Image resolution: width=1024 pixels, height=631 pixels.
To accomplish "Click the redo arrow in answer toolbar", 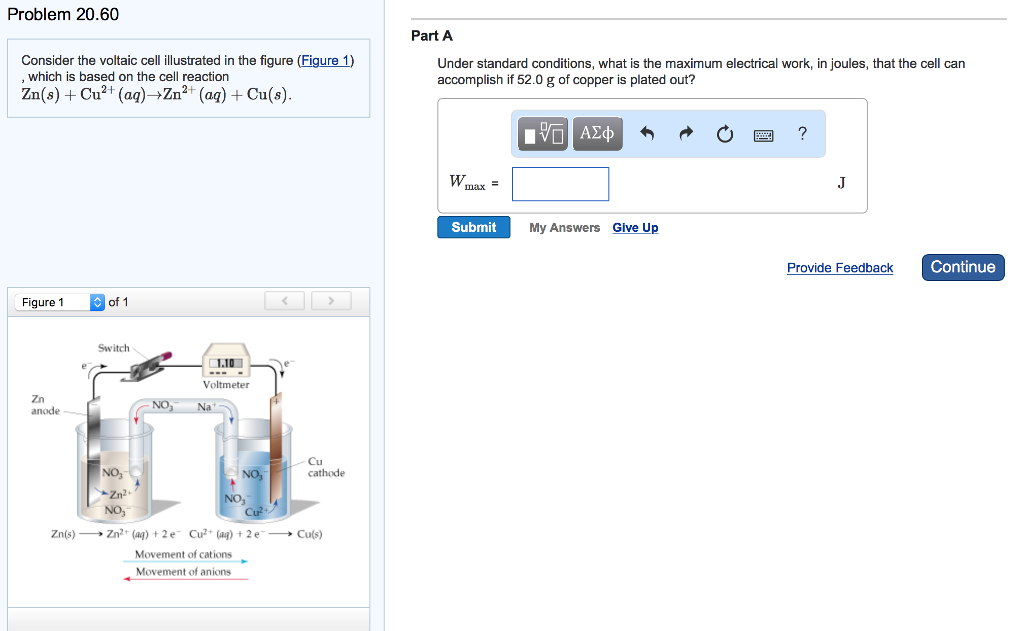I will [x=686, y=134].
